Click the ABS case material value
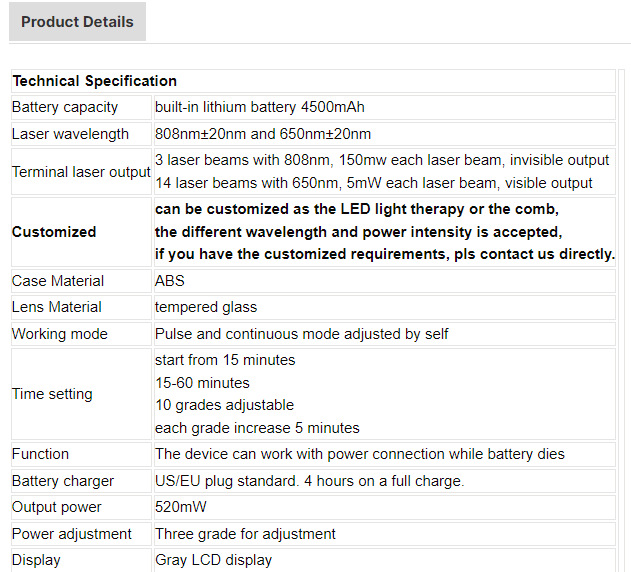 [x=170, y=281]
